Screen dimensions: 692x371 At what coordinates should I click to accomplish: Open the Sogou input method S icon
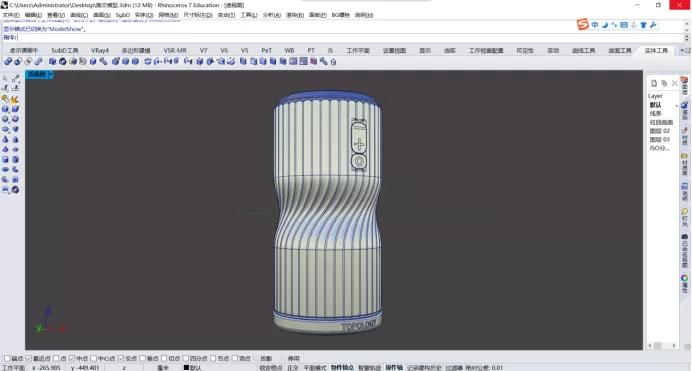point(583,25)
